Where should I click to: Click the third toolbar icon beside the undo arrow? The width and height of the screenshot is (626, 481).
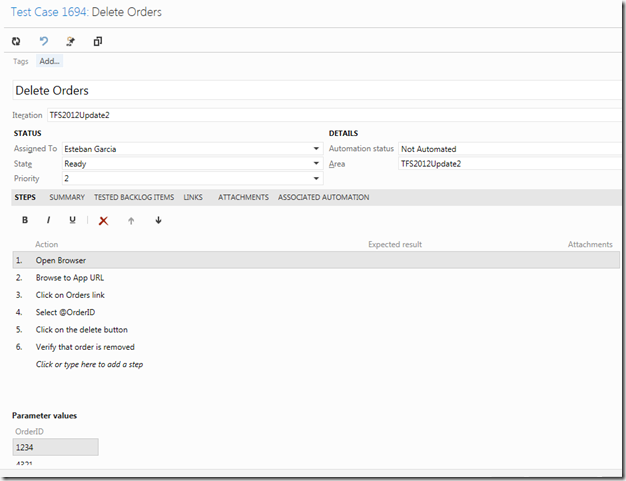coord(71,41)
